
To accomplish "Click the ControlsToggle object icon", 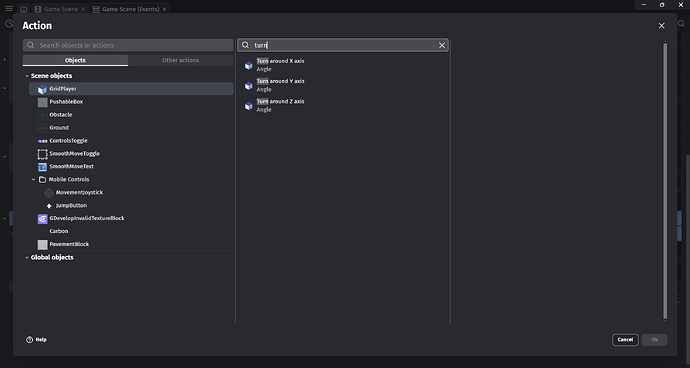I will click(x=42, y=141).
